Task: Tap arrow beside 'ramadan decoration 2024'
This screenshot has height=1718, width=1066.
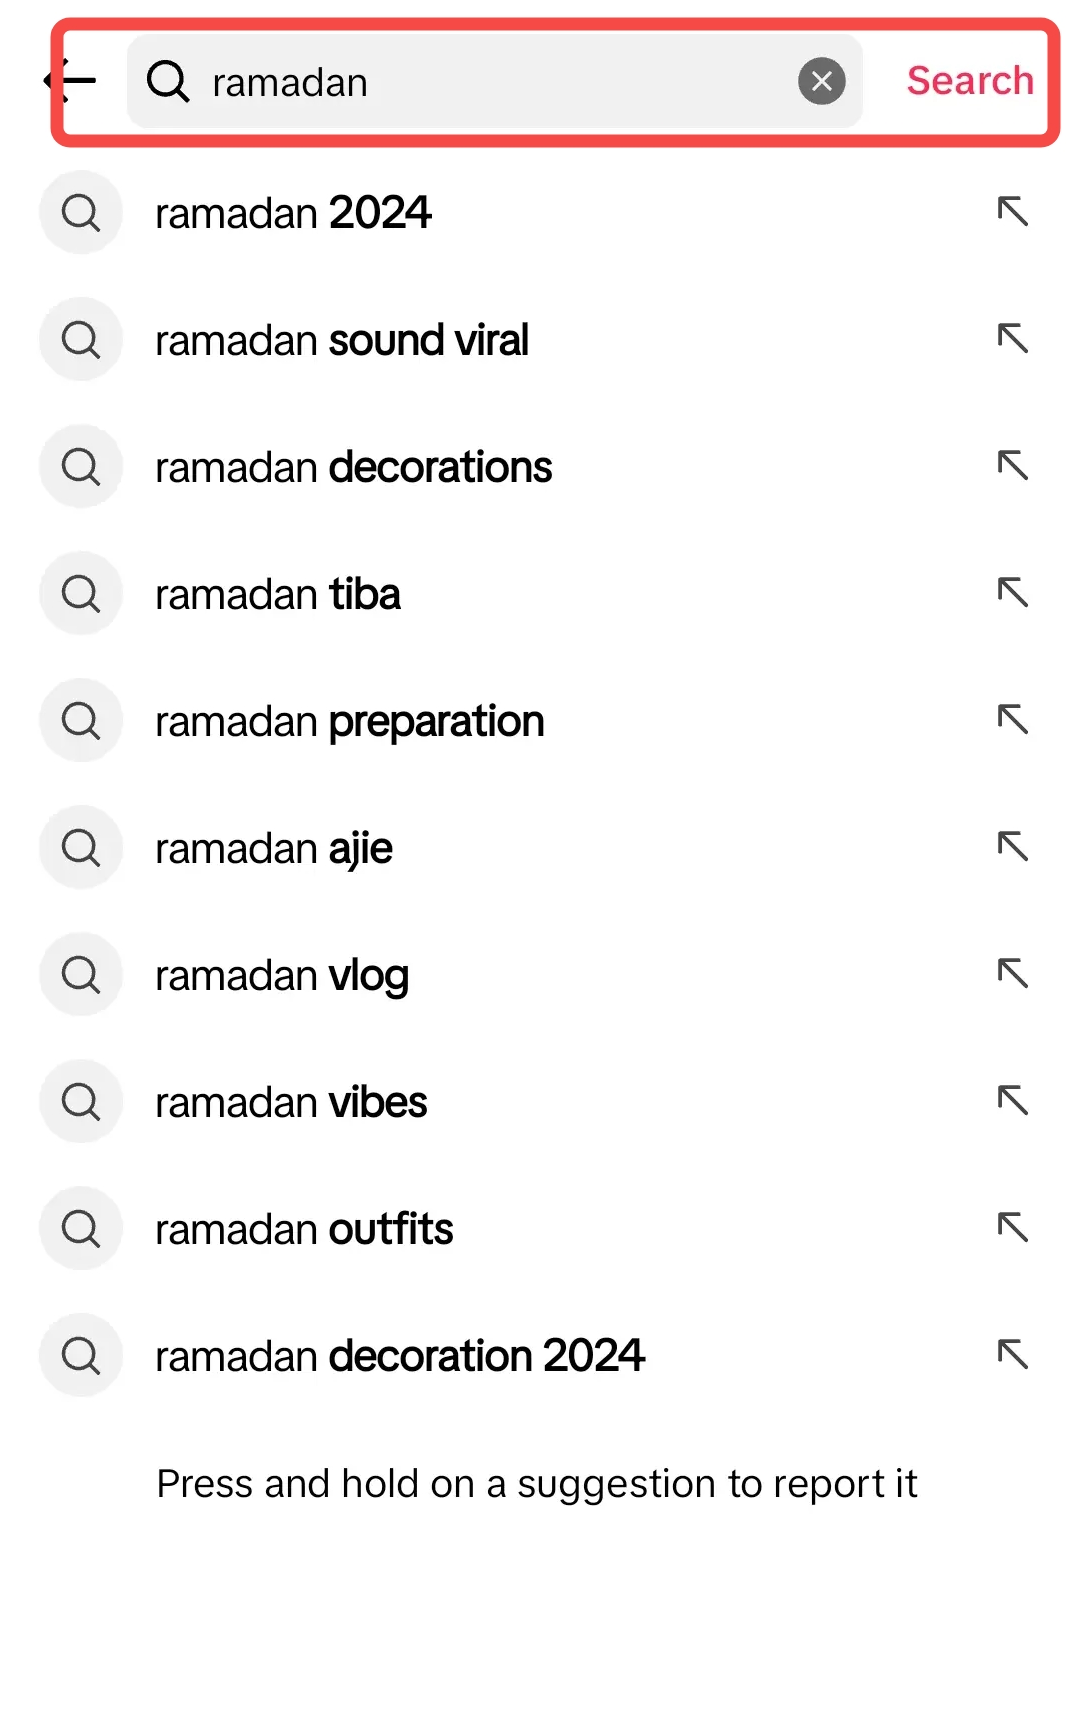Action: coord(1012,1355)
